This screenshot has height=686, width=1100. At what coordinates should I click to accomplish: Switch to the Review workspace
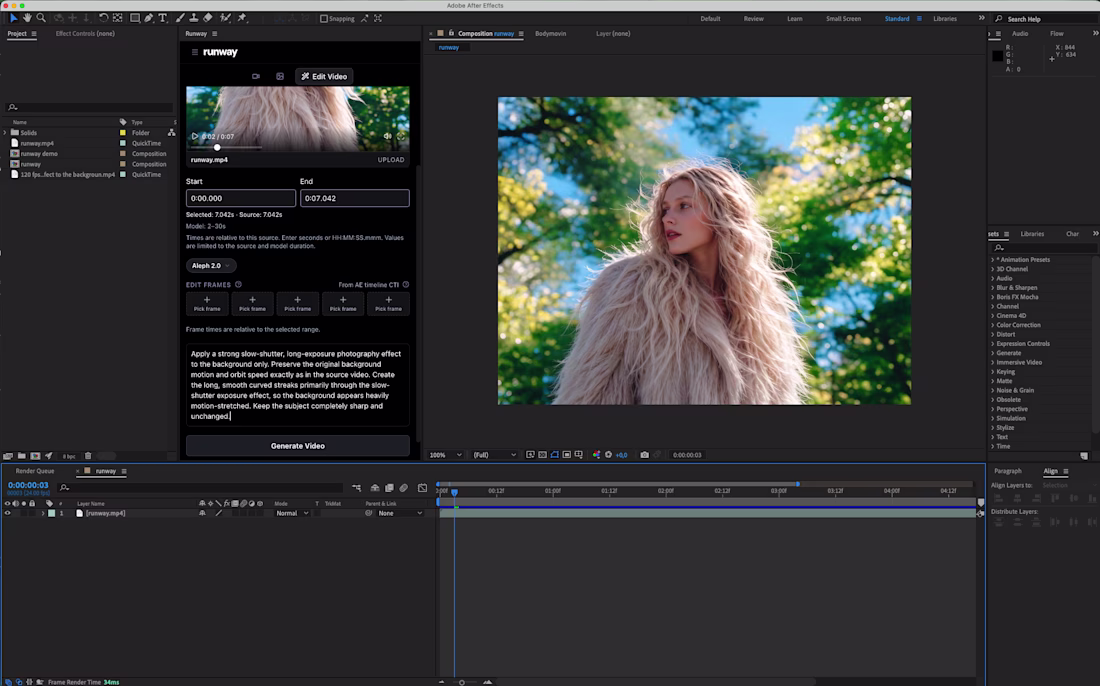tap(753, 19)
